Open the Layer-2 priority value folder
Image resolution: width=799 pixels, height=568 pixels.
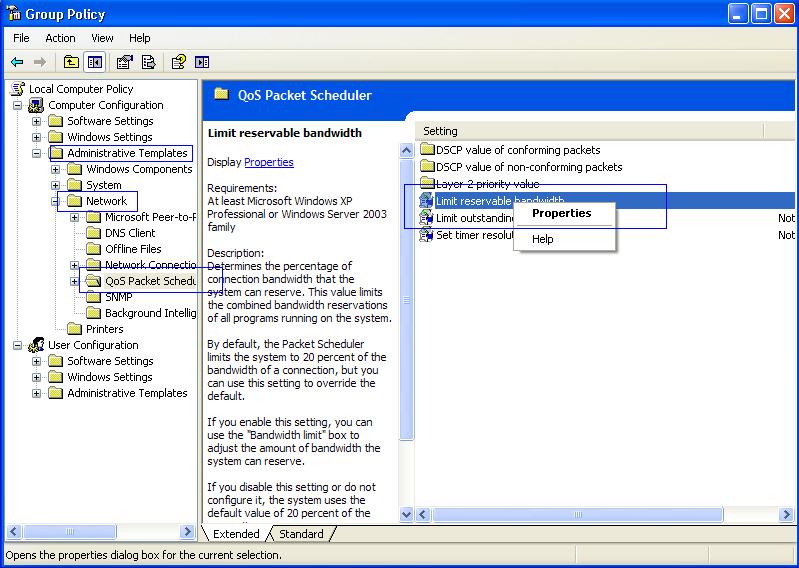point(427,183)
